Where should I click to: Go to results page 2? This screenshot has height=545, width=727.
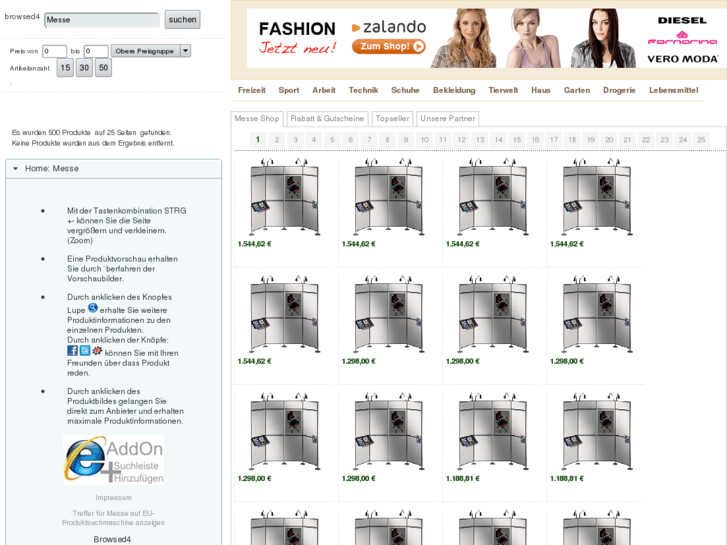click(276, 140)
